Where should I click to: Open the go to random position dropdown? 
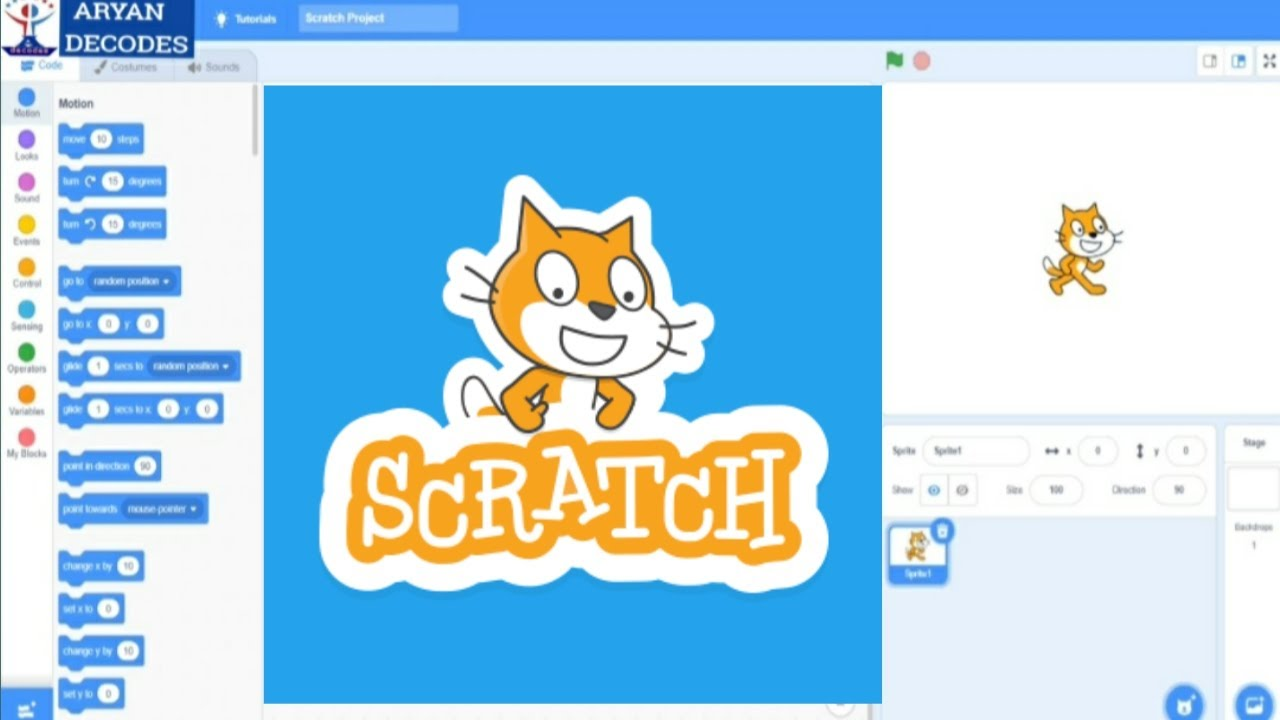pos(133,282)
